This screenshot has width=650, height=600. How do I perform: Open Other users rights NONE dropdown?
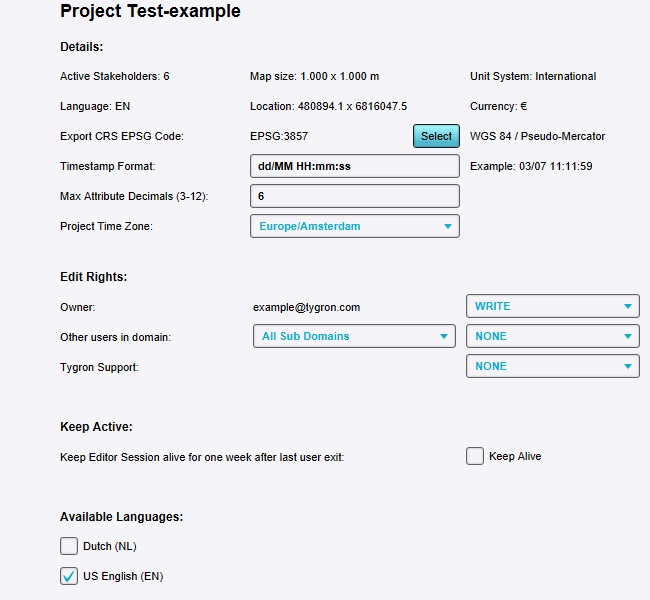tap(552, 336)
